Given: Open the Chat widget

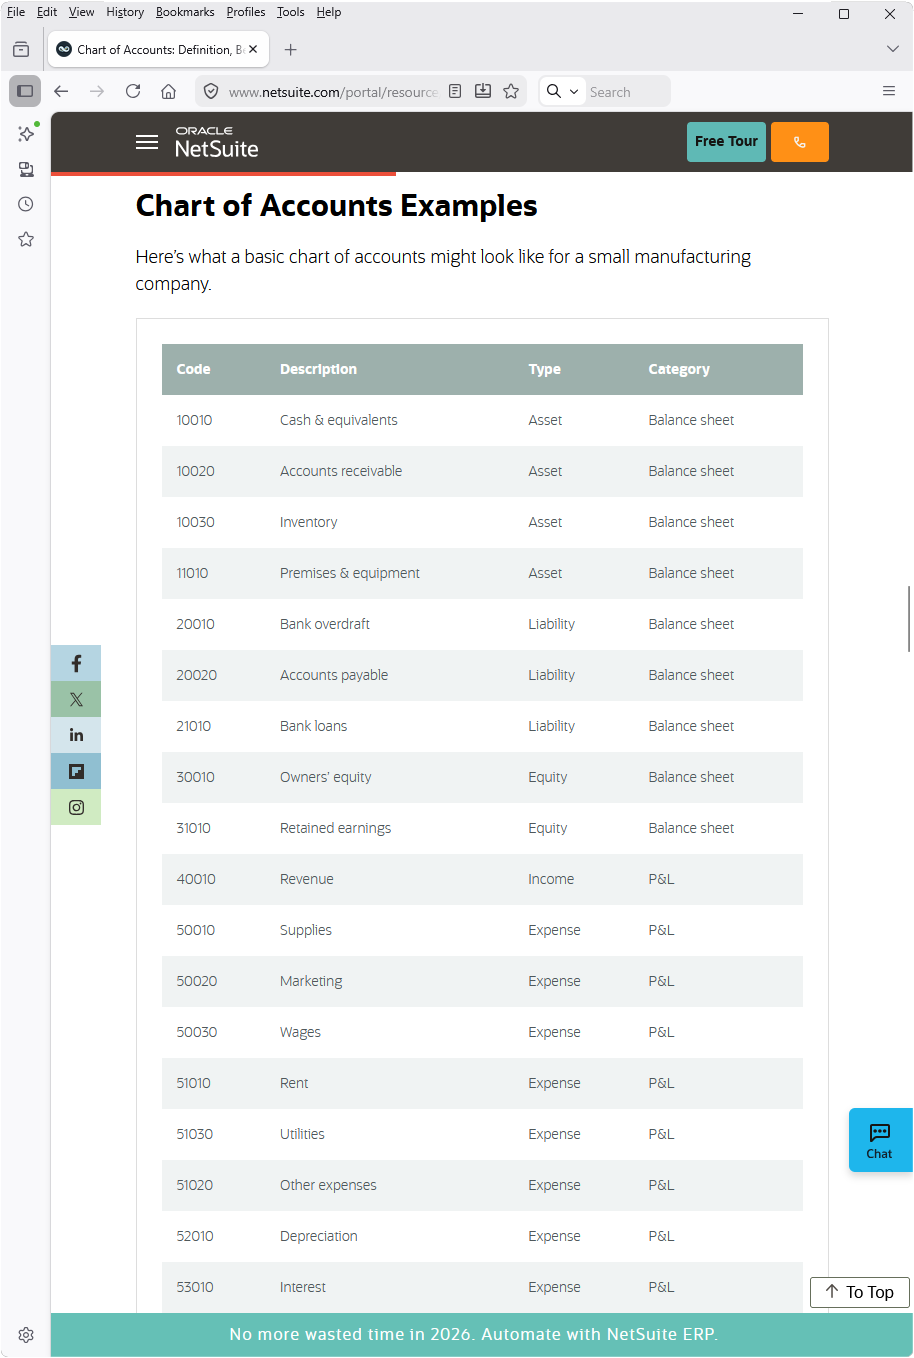Looking at the screenshot, I should [x=880, y=1140].
